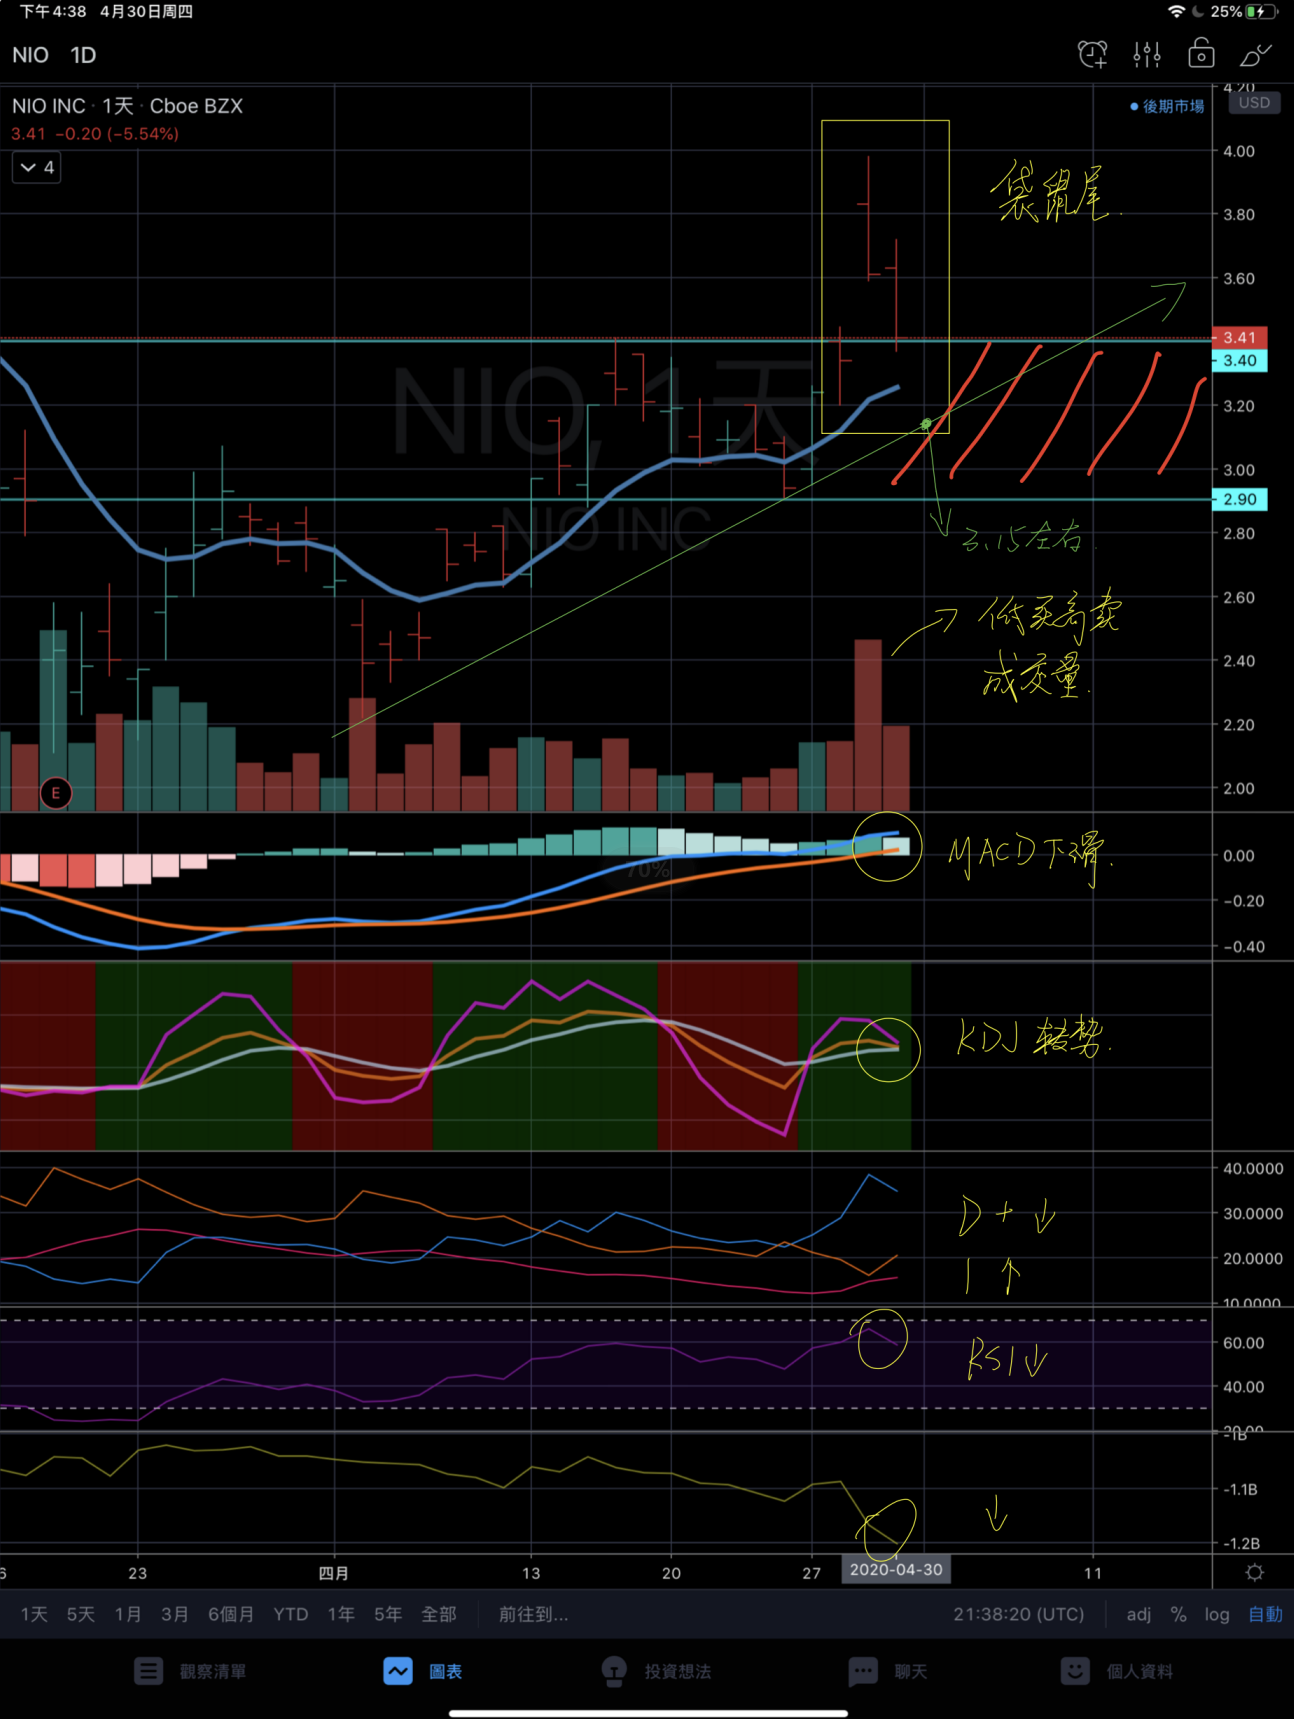1294x1719 pixels.
Task: Switch to the 投資想法 tab
Action: pyautogui.click(x=678, y=1671)
